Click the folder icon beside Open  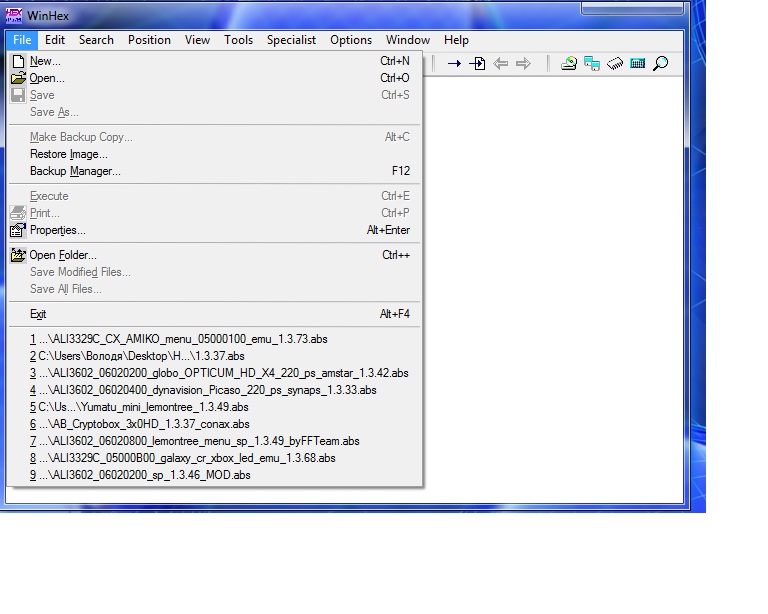pyautogui.click(x=19, y=78)
